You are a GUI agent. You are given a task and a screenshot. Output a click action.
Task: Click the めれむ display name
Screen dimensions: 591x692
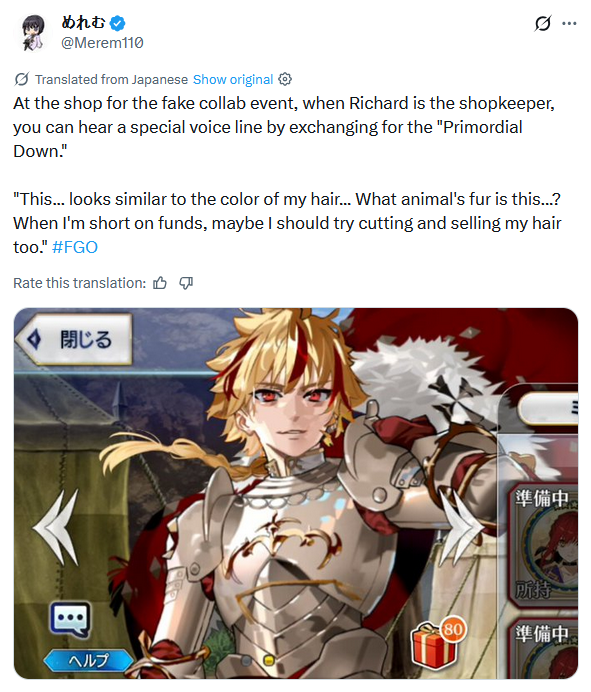click(83, 22)
